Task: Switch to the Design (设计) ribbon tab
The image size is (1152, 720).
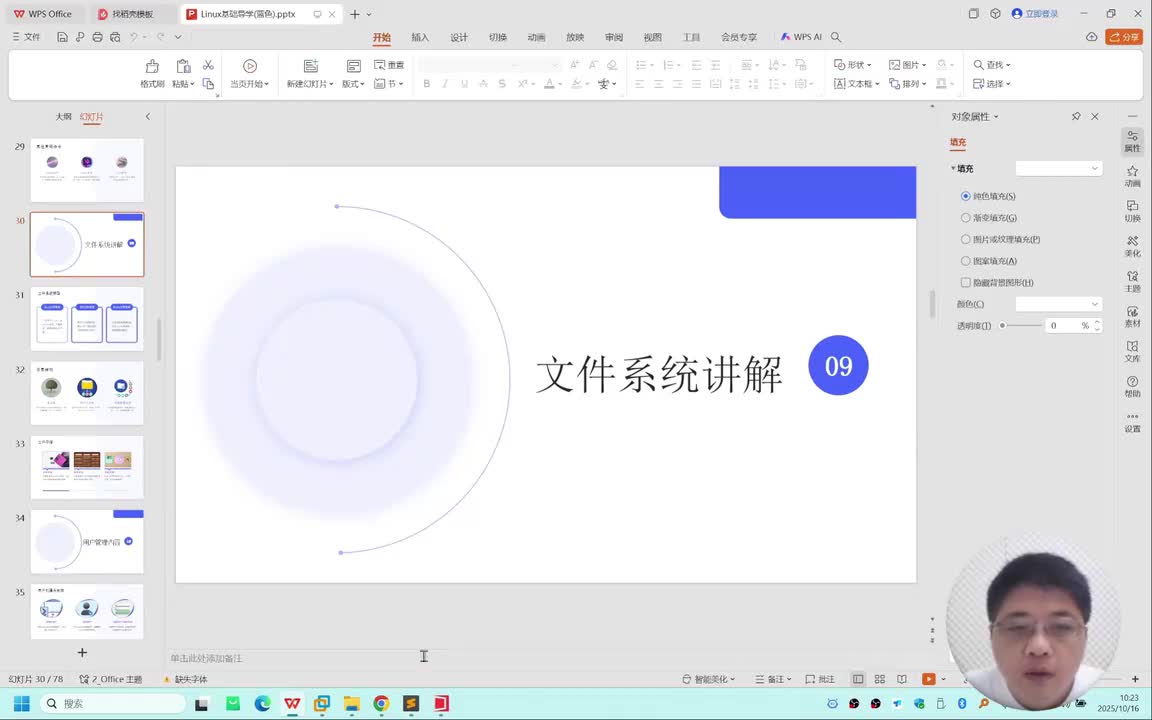Action: click(459, 37)
